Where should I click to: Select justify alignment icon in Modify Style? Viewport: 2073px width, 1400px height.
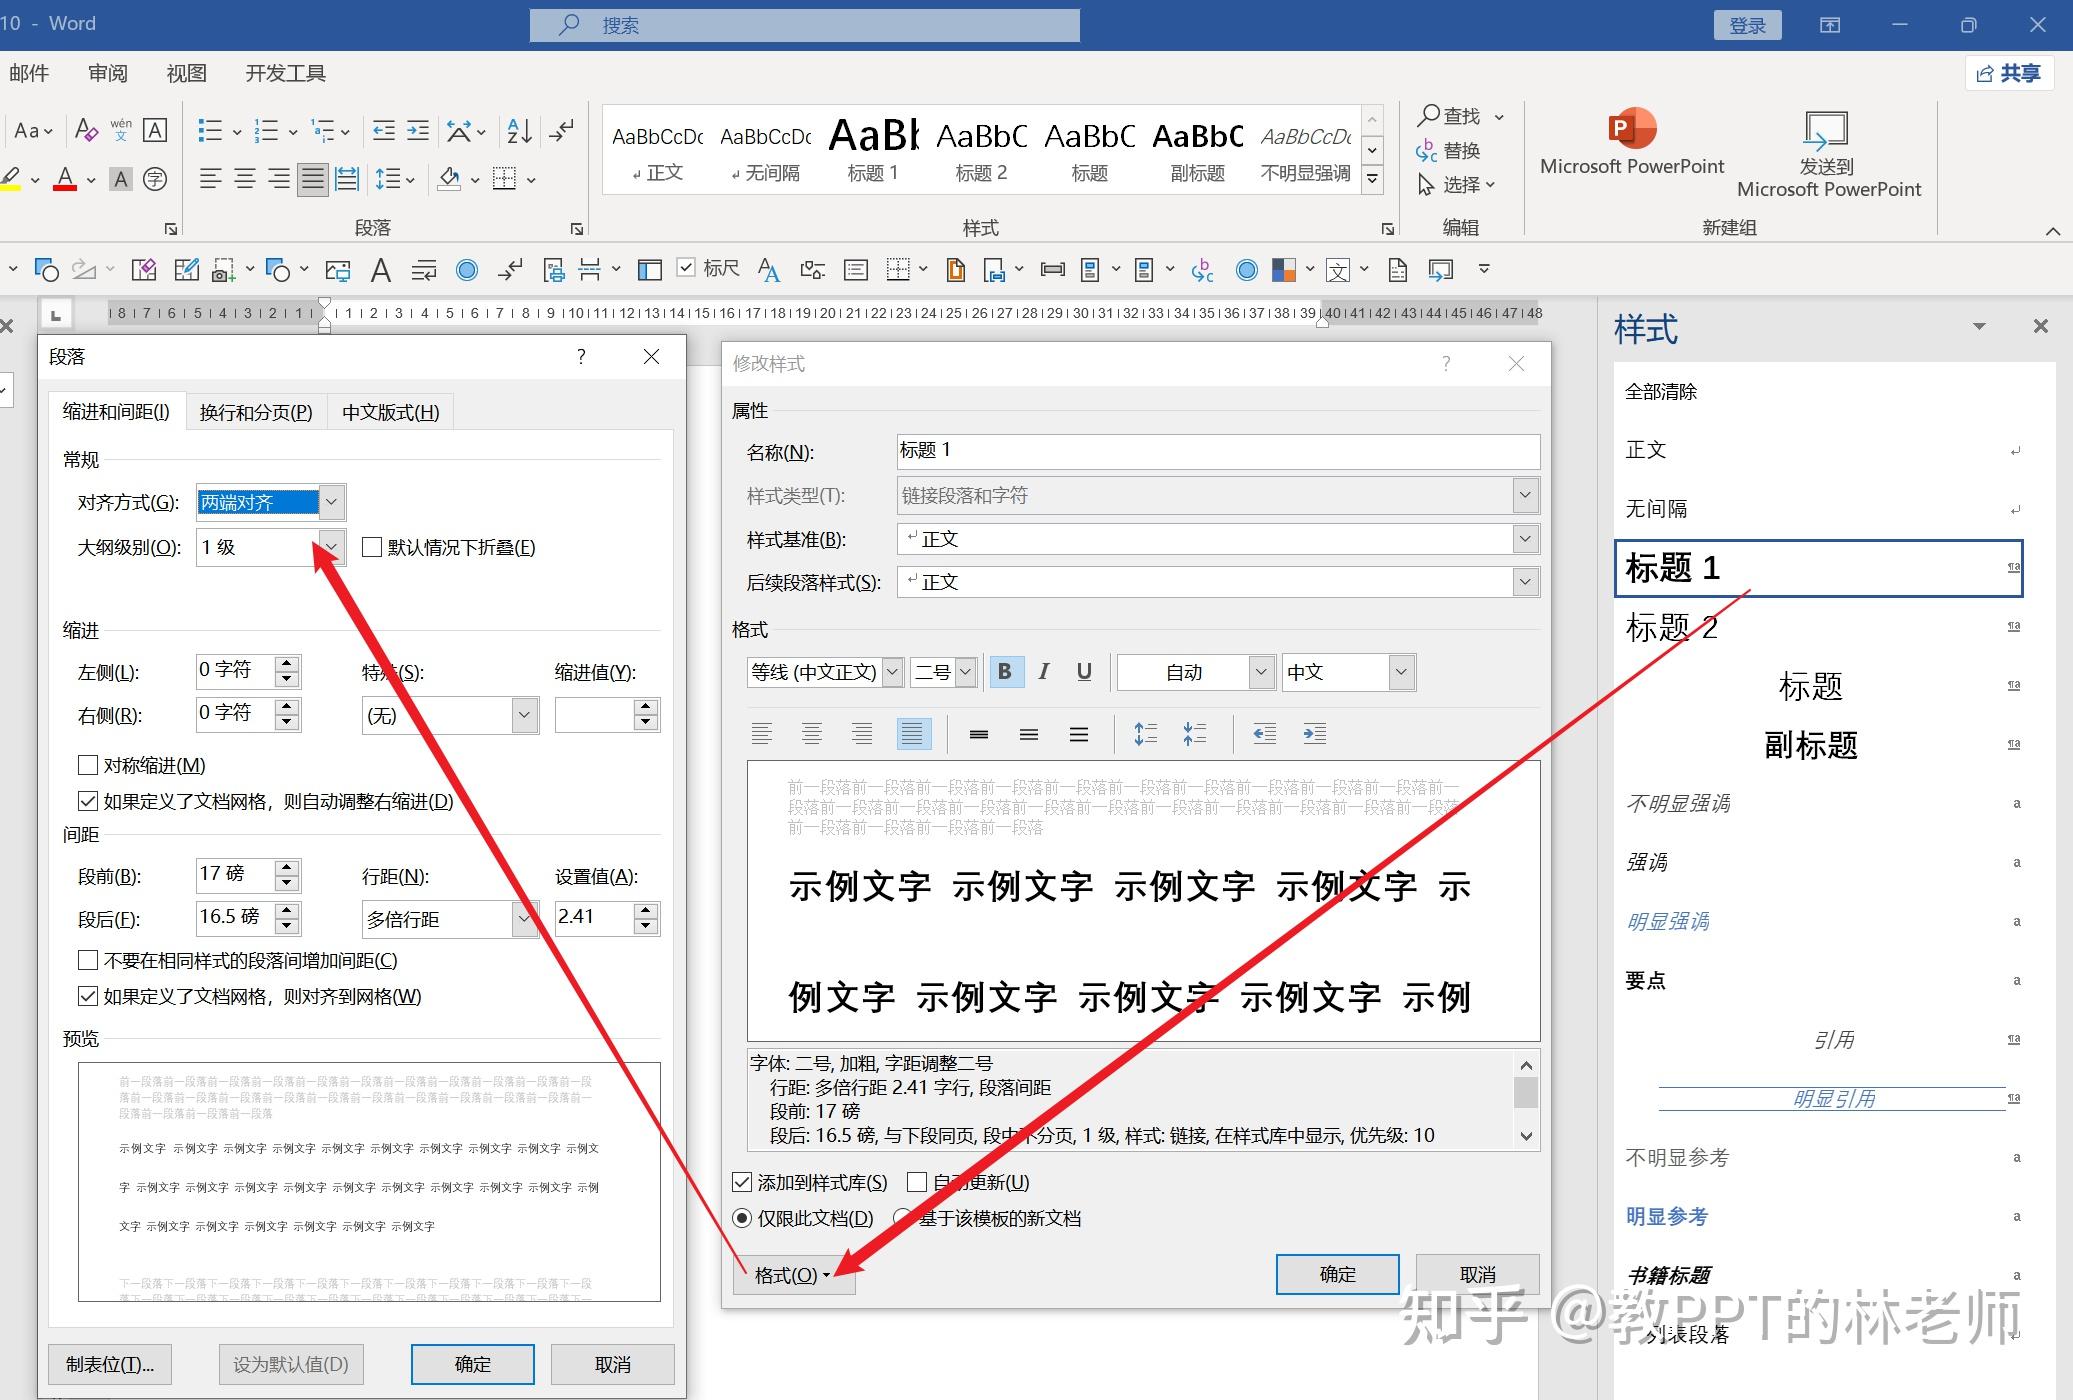pos(912,734)
